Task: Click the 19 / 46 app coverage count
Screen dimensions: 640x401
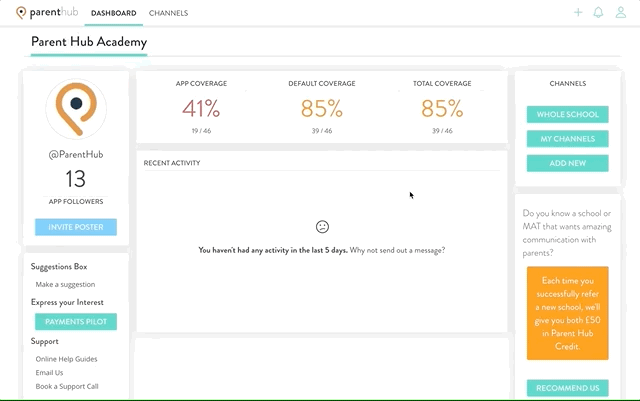Action: 201,131
